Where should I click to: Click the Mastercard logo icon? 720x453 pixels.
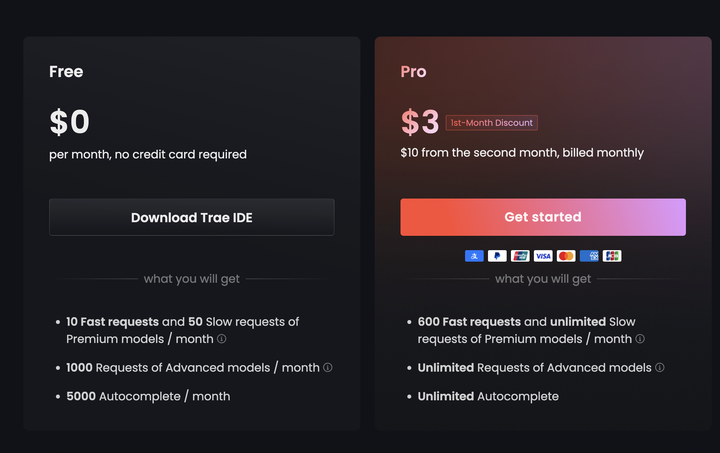coord(566,256)
